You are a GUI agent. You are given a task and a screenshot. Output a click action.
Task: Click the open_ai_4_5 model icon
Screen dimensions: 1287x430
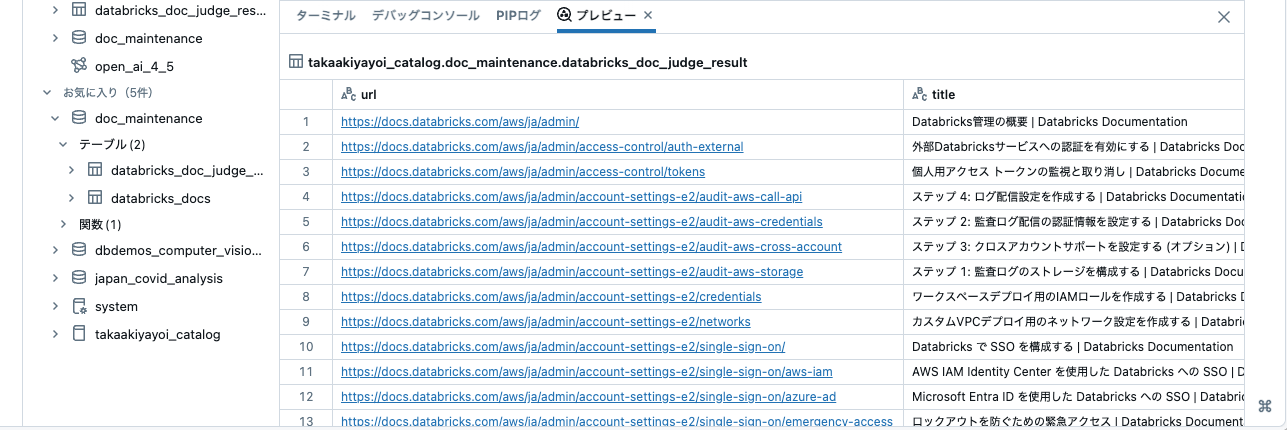79,66
